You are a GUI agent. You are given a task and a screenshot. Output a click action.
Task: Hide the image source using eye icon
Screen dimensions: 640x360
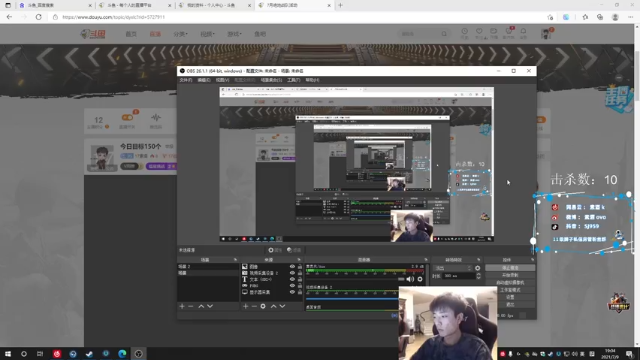pos(292,267)
